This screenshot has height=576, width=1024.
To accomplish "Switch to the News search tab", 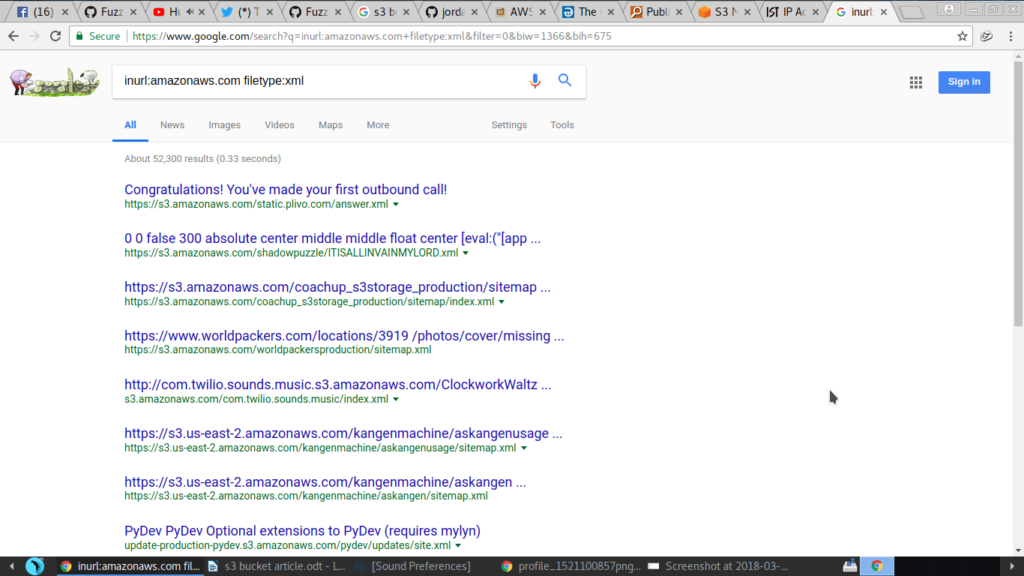I will tap(172, 125).
